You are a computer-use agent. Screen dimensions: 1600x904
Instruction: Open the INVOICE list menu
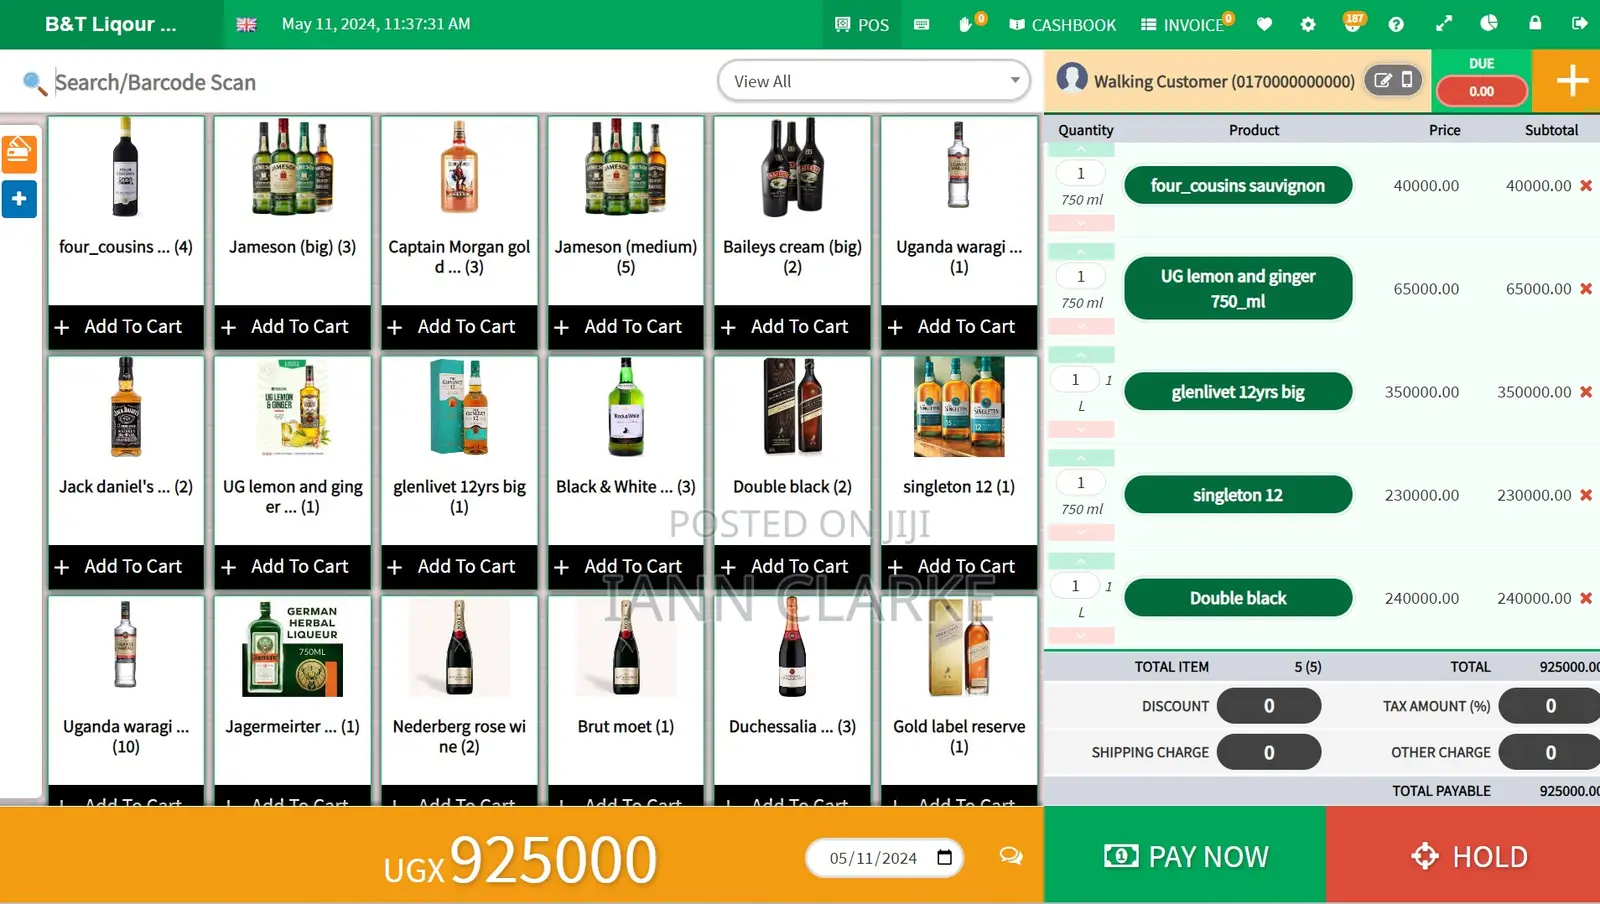[1184, 24]
